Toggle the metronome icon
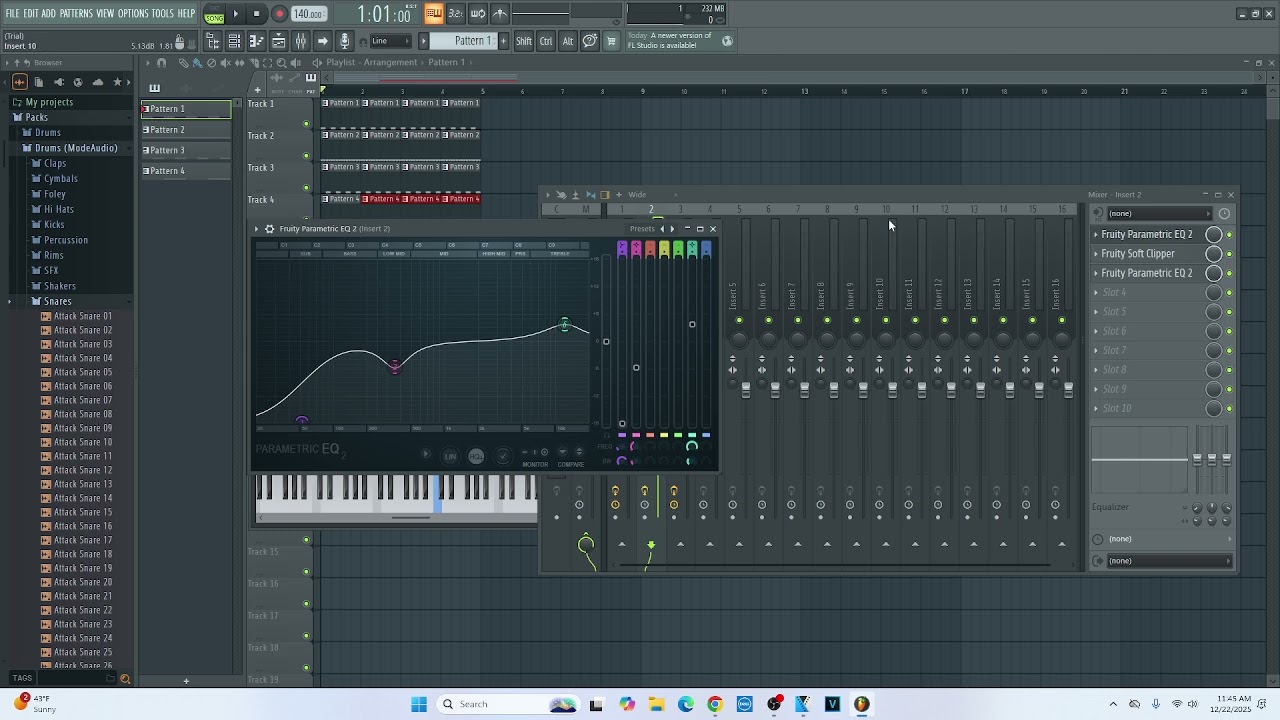The height and width of the screenshot is (720, 1280). coord(500,14)
